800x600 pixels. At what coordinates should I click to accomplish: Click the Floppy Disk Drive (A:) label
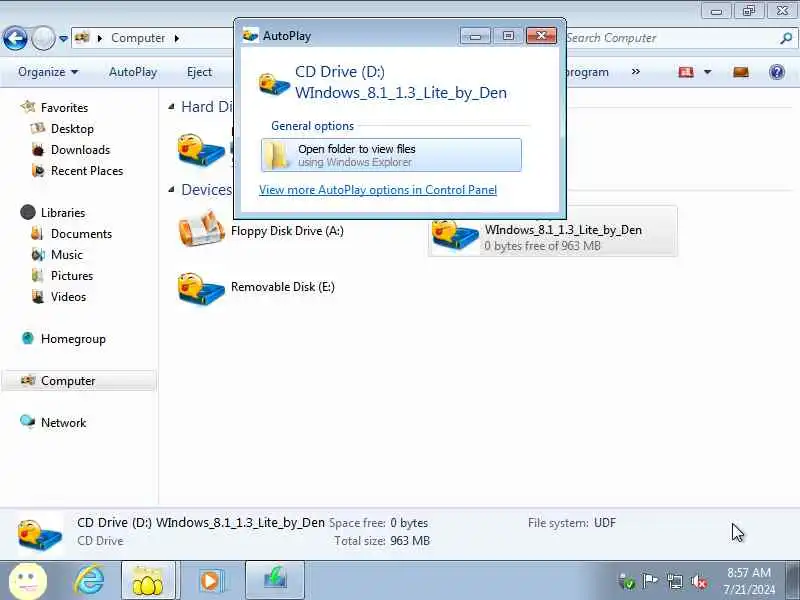287,231
